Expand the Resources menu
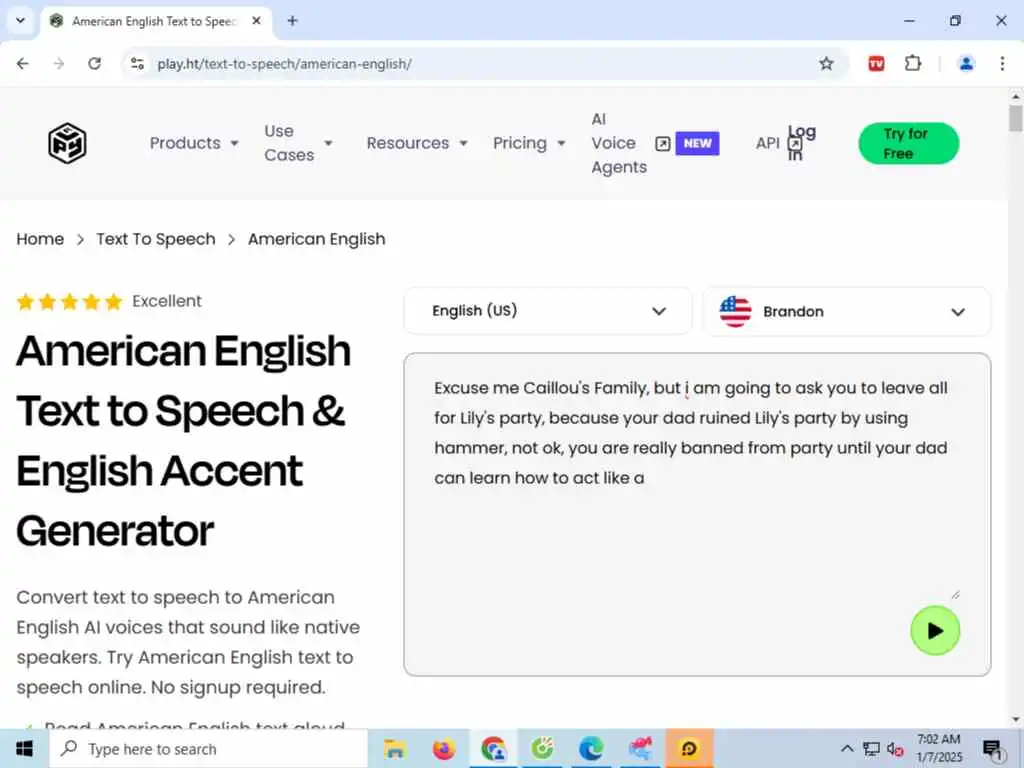1024x768 pixels. (417, 143)
